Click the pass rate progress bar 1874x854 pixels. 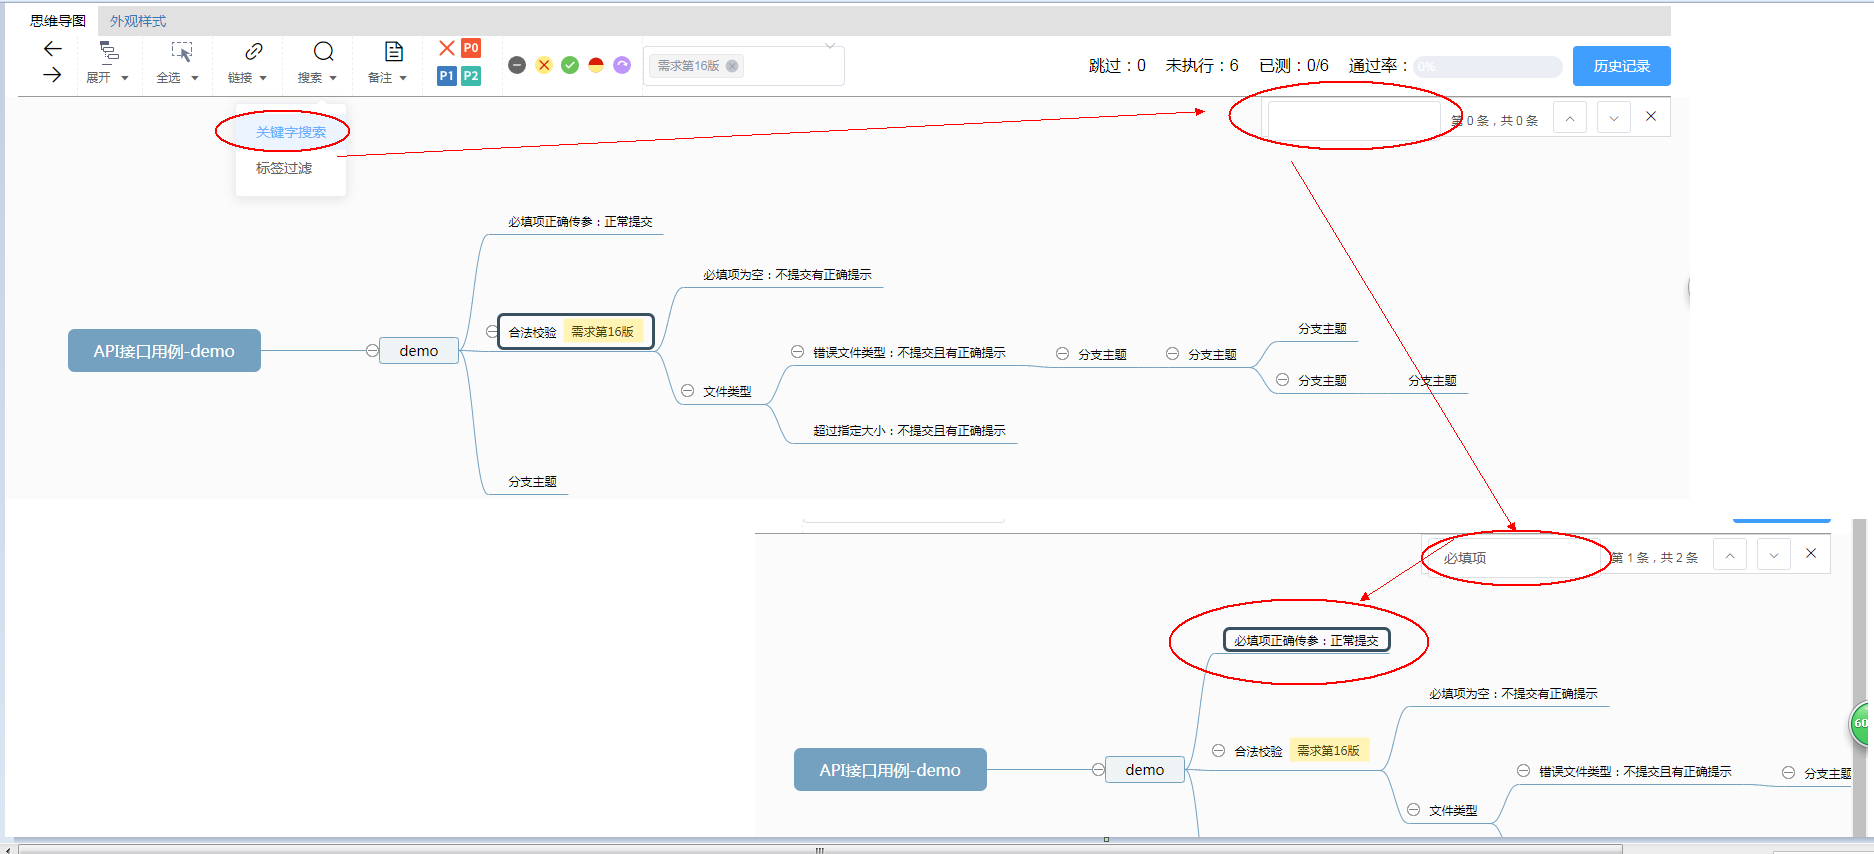tap(1488, 67)
